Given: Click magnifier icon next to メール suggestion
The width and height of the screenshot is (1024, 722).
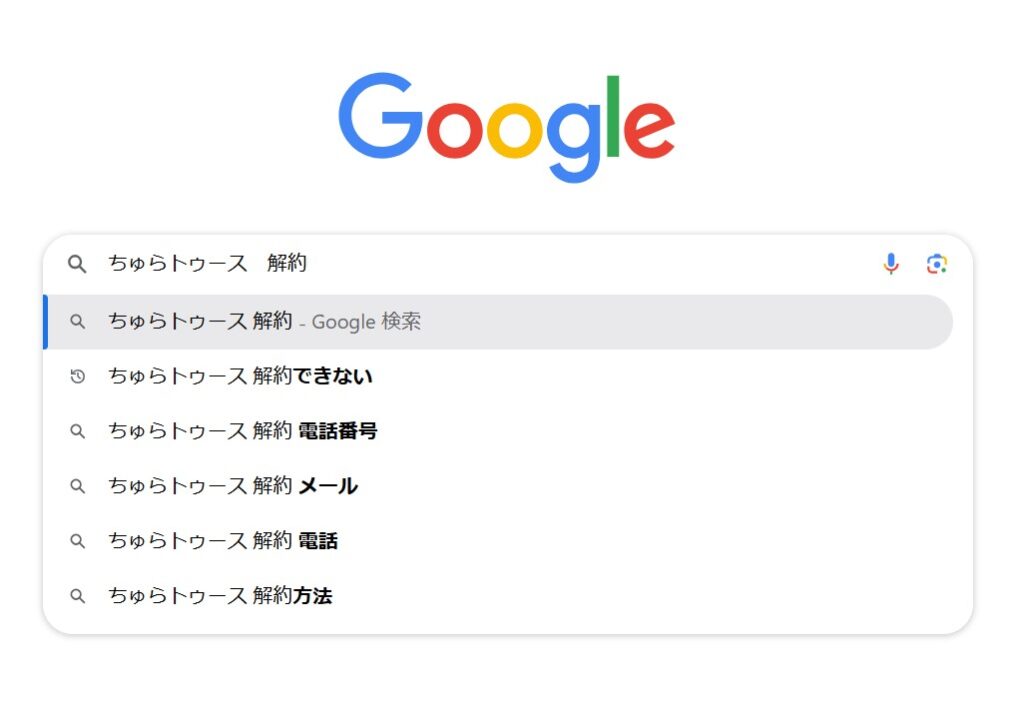Looking at the screenshot, I should tap(78, 486).
